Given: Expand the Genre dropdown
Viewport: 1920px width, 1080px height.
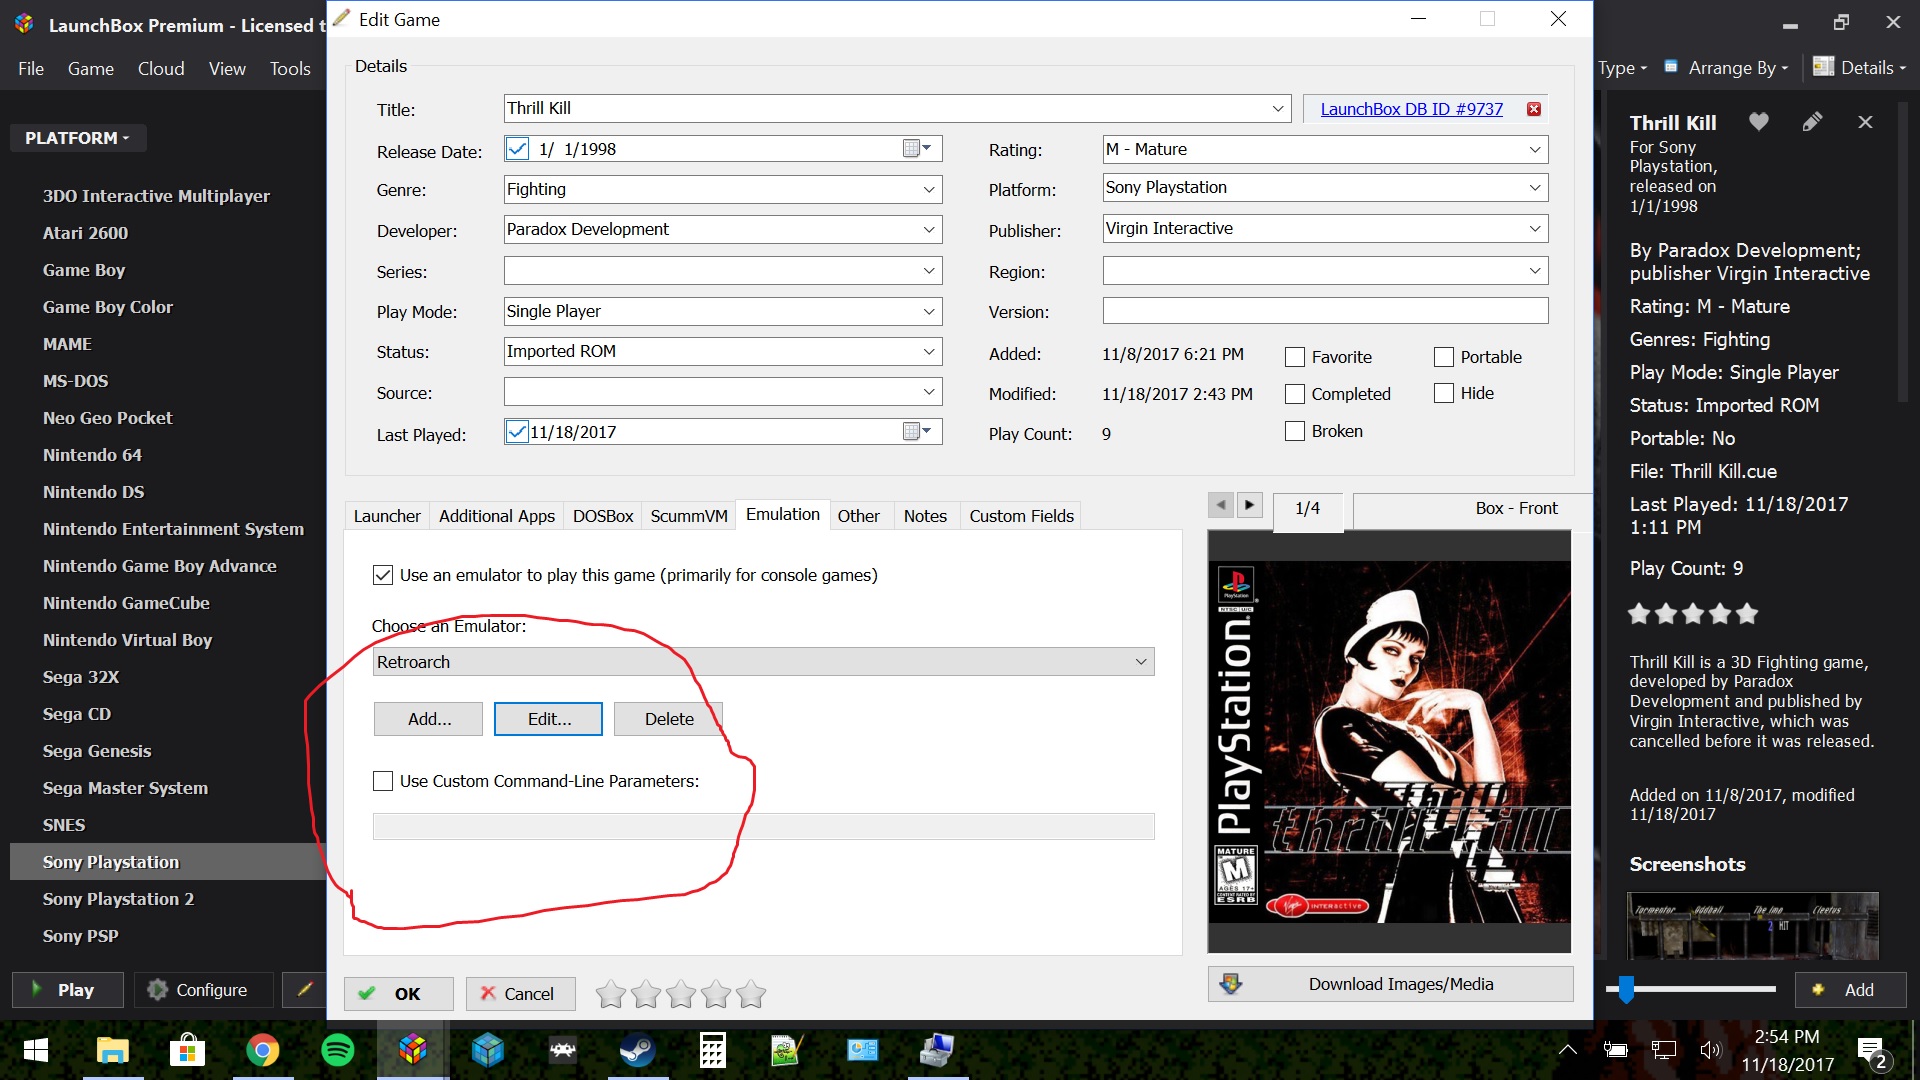Looking at the screenshot, I should (929, 189).
